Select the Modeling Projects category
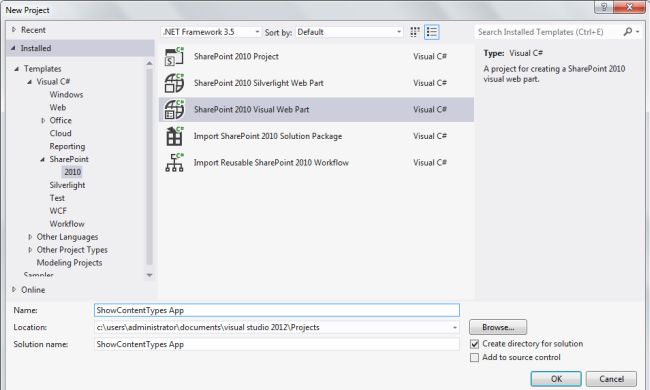This screenshot has height=390, width=650. [69, 263]
